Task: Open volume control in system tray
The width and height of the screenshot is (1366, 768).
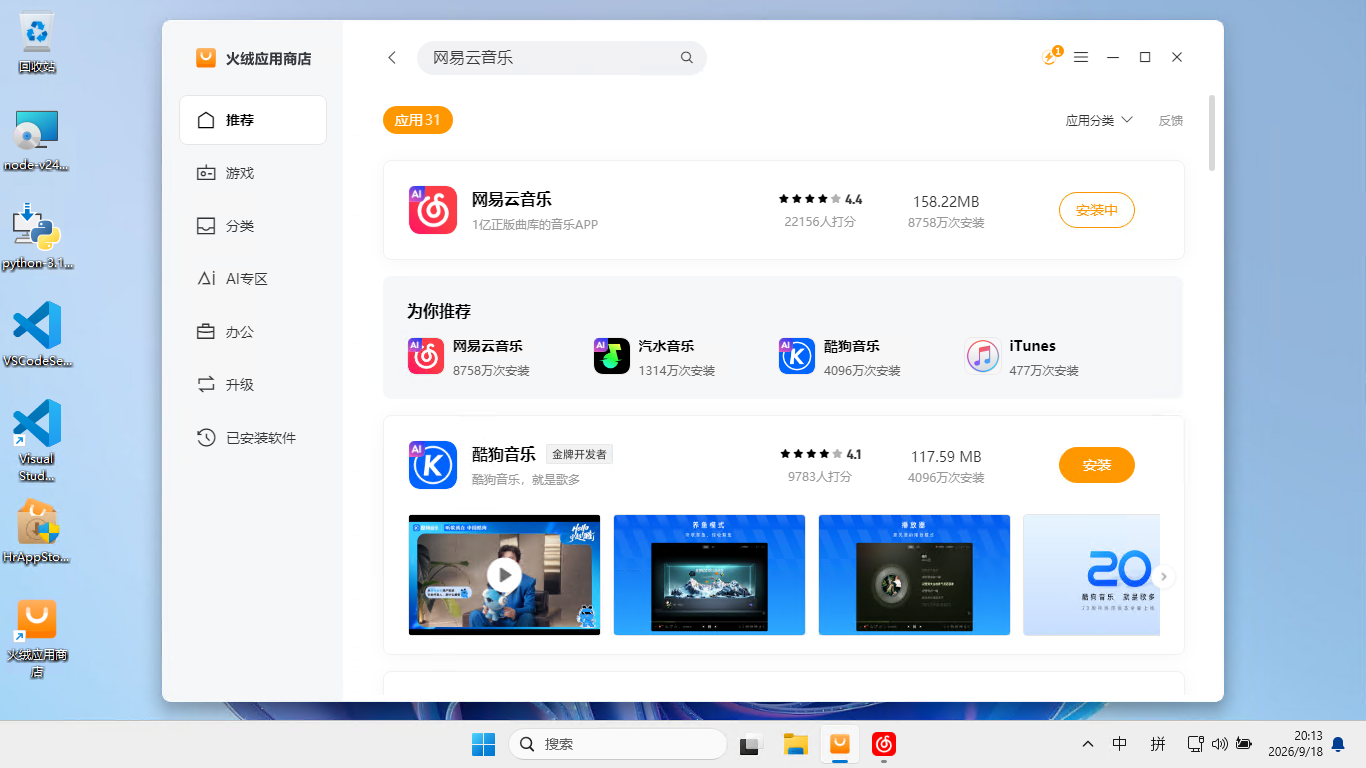Action: click(1219, 744)
